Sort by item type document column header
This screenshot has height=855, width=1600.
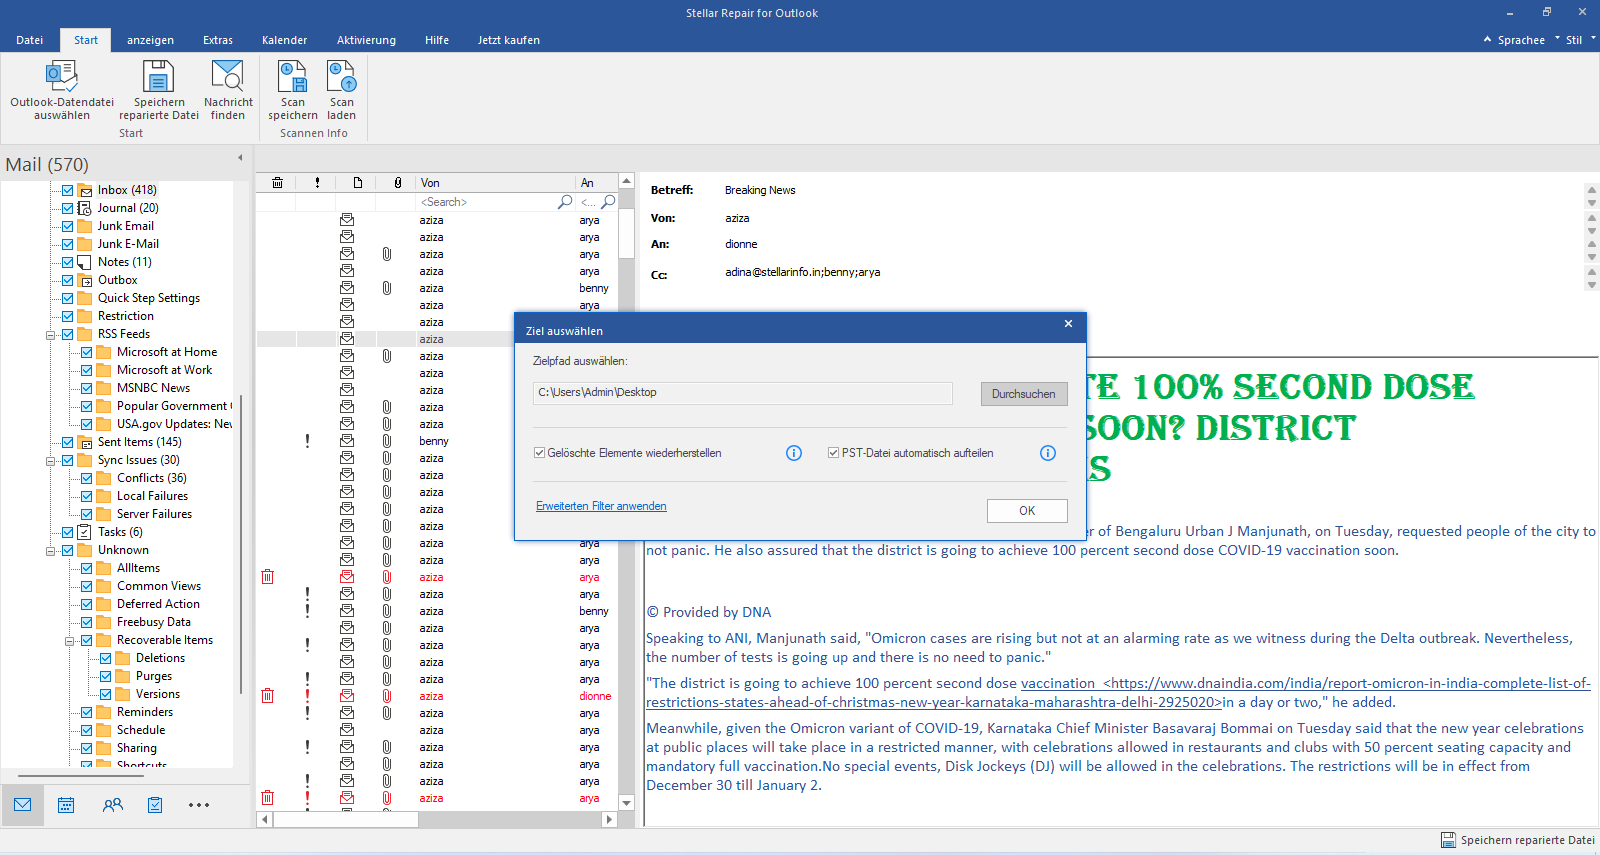(357, 183)
